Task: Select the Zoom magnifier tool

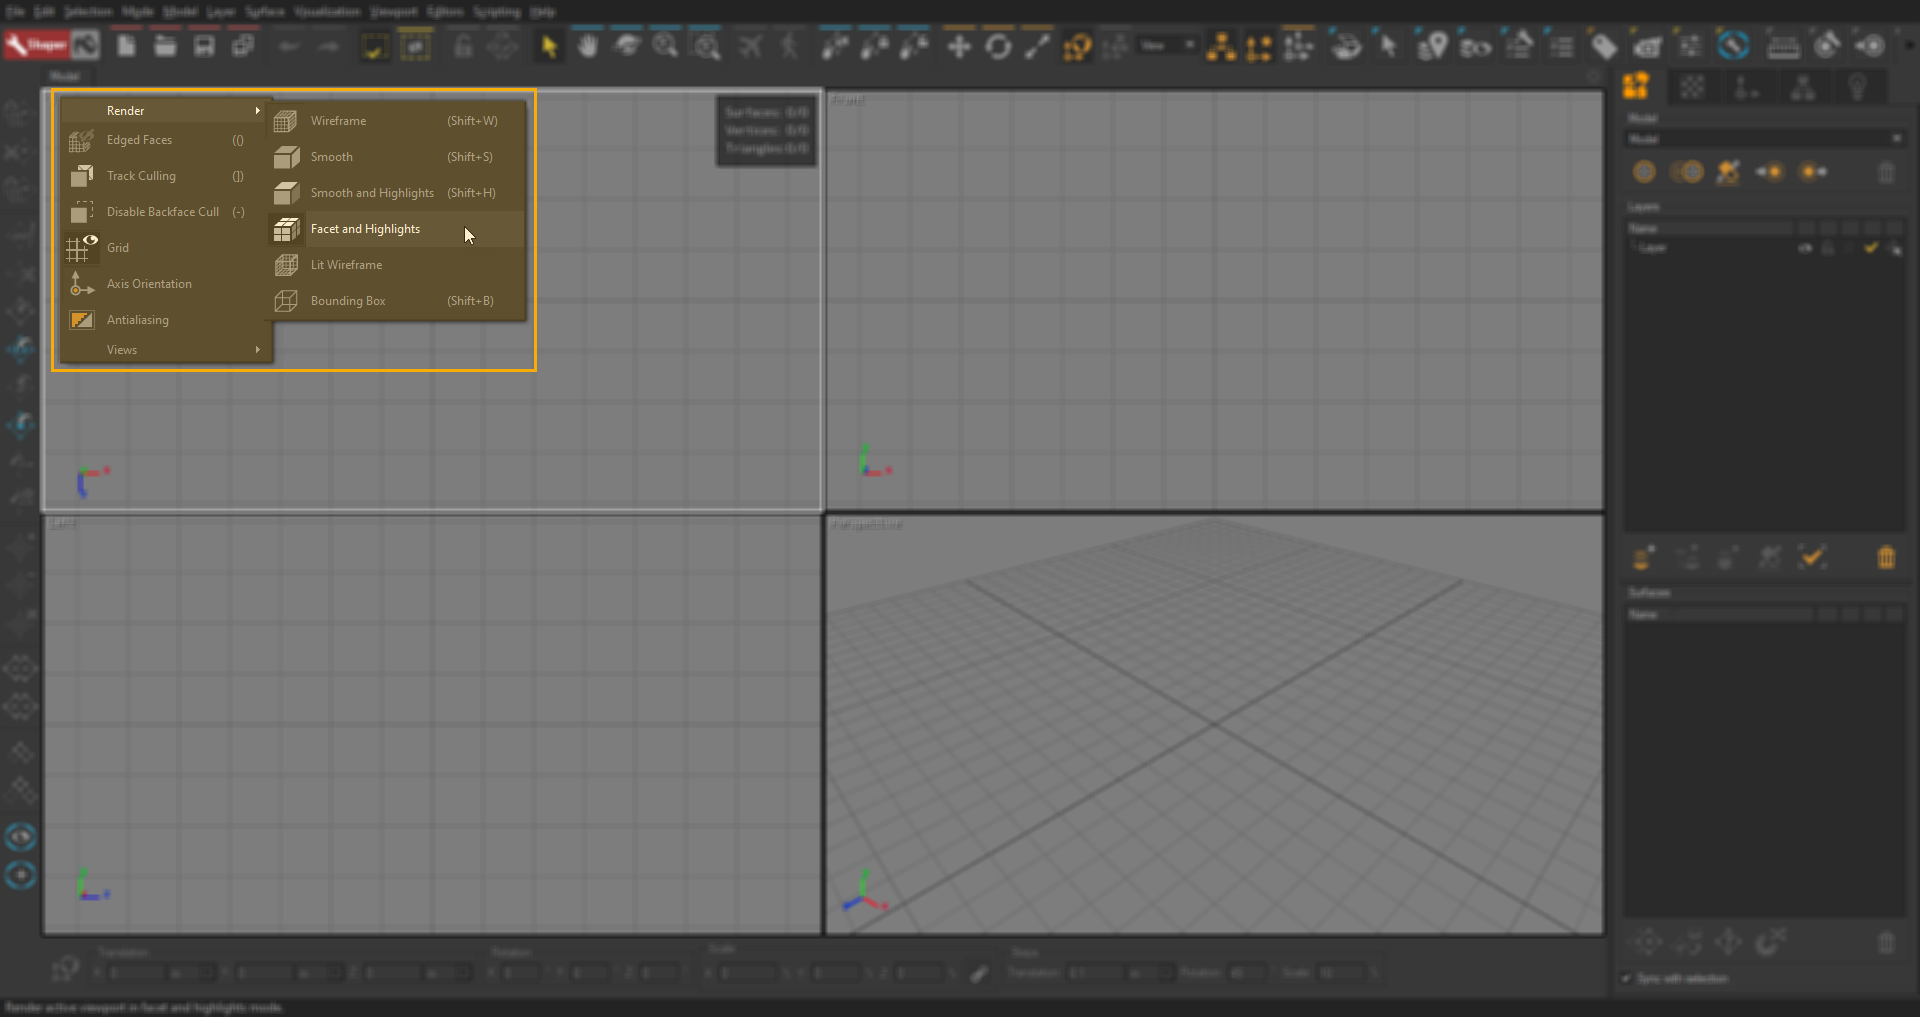Action: (x=665, y=45)
